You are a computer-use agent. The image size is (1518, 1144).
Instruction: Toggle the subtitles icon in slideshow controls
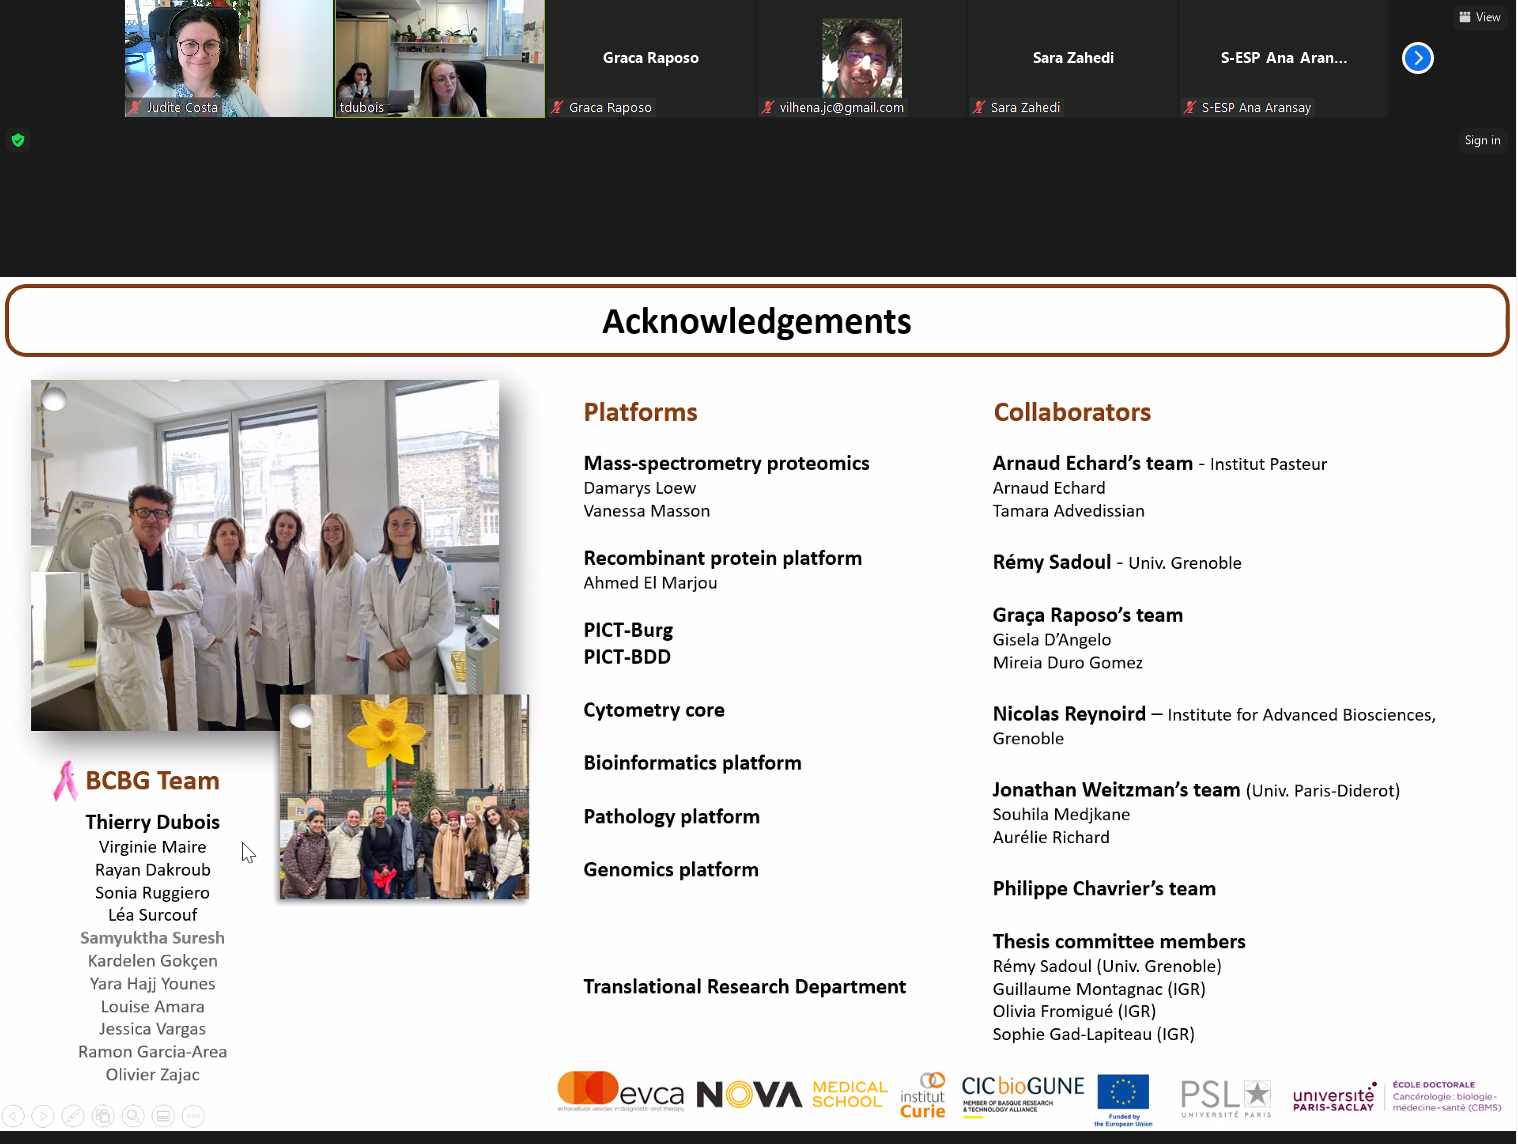[x=163, y=1116]
